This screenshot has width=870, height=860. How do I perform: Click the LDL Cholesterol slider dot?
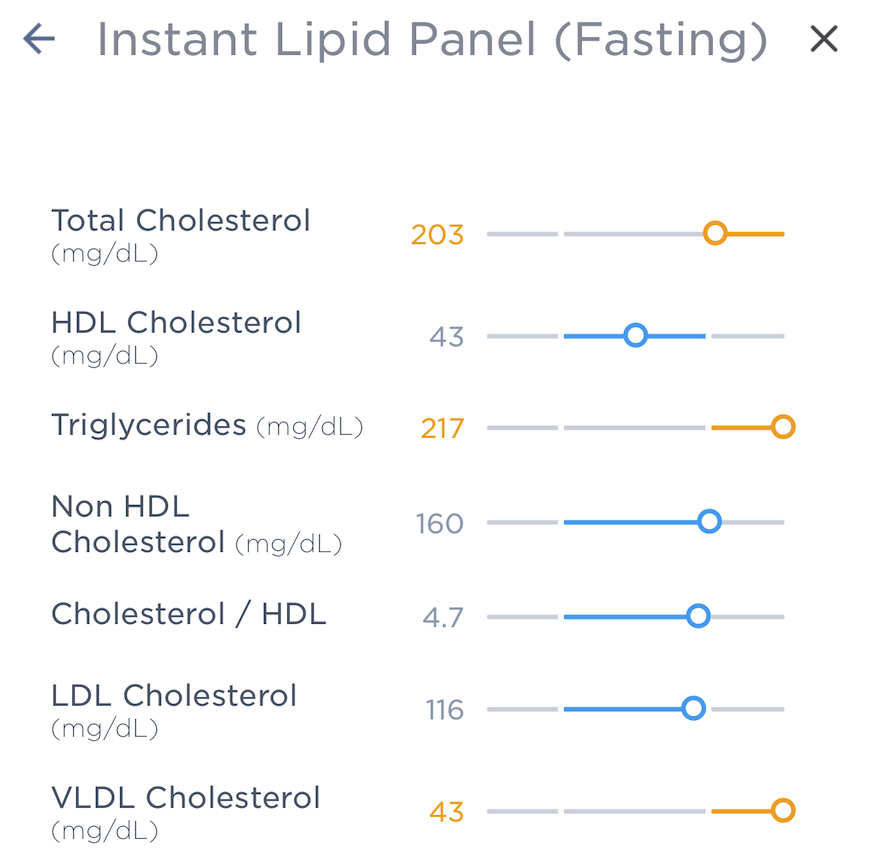pyautogui.click(x=693, y=709)
